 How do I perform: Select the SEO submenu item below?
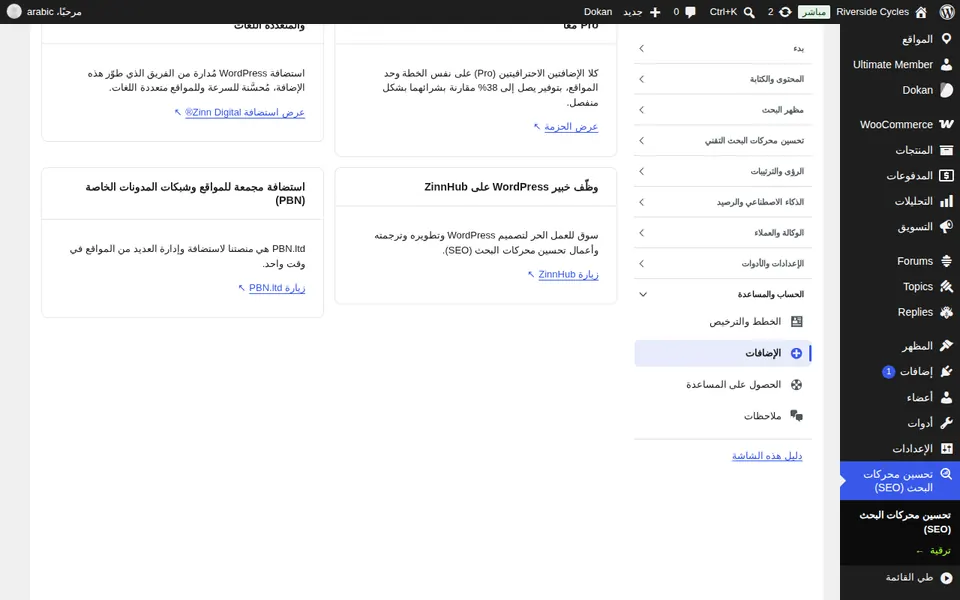pos(905,522)
